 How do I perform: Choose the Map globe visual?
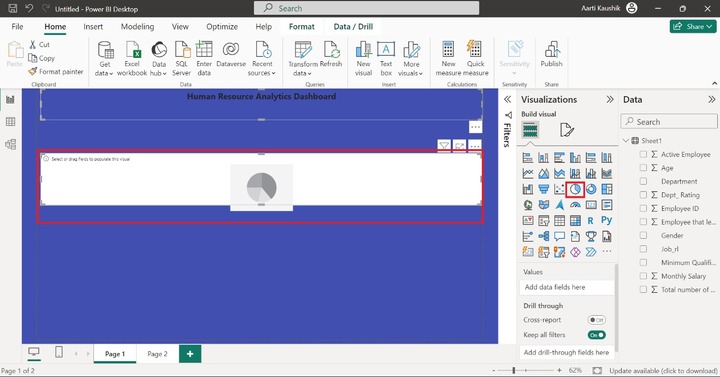coord(528,205)
